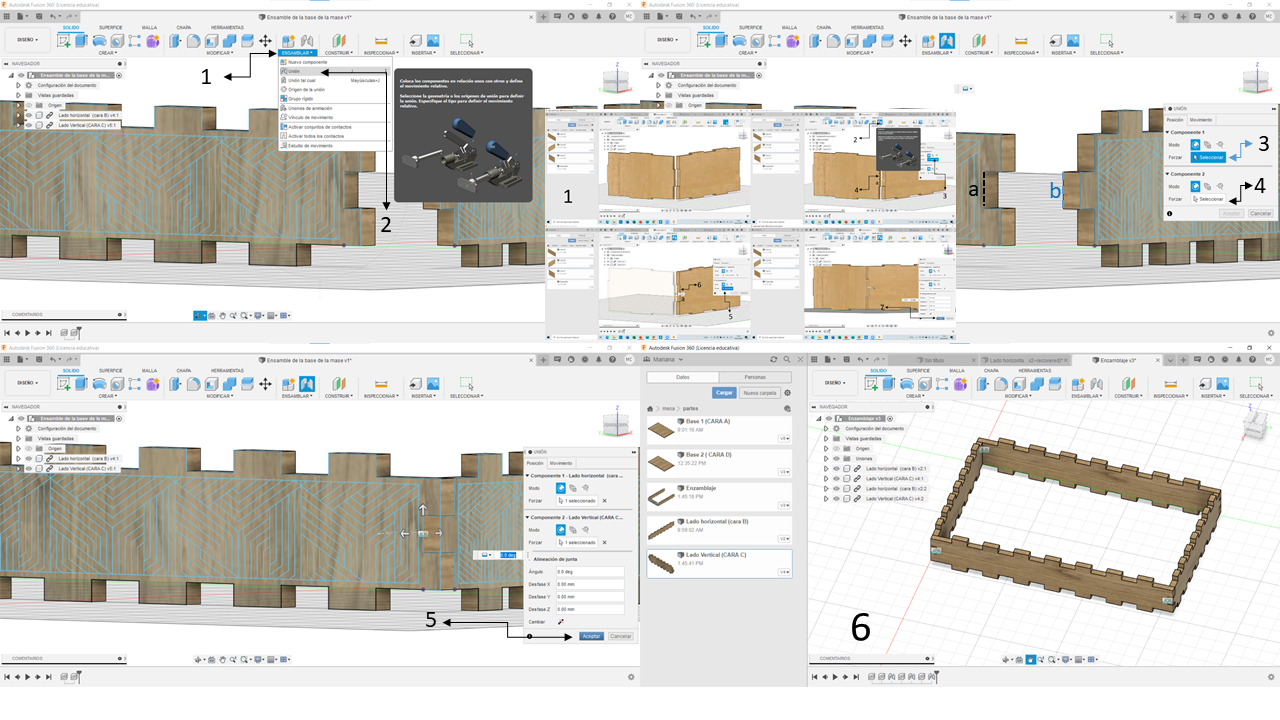The image size is (1280, 720).
Task: Click the Cargar upload button
Action: point(724,393)
